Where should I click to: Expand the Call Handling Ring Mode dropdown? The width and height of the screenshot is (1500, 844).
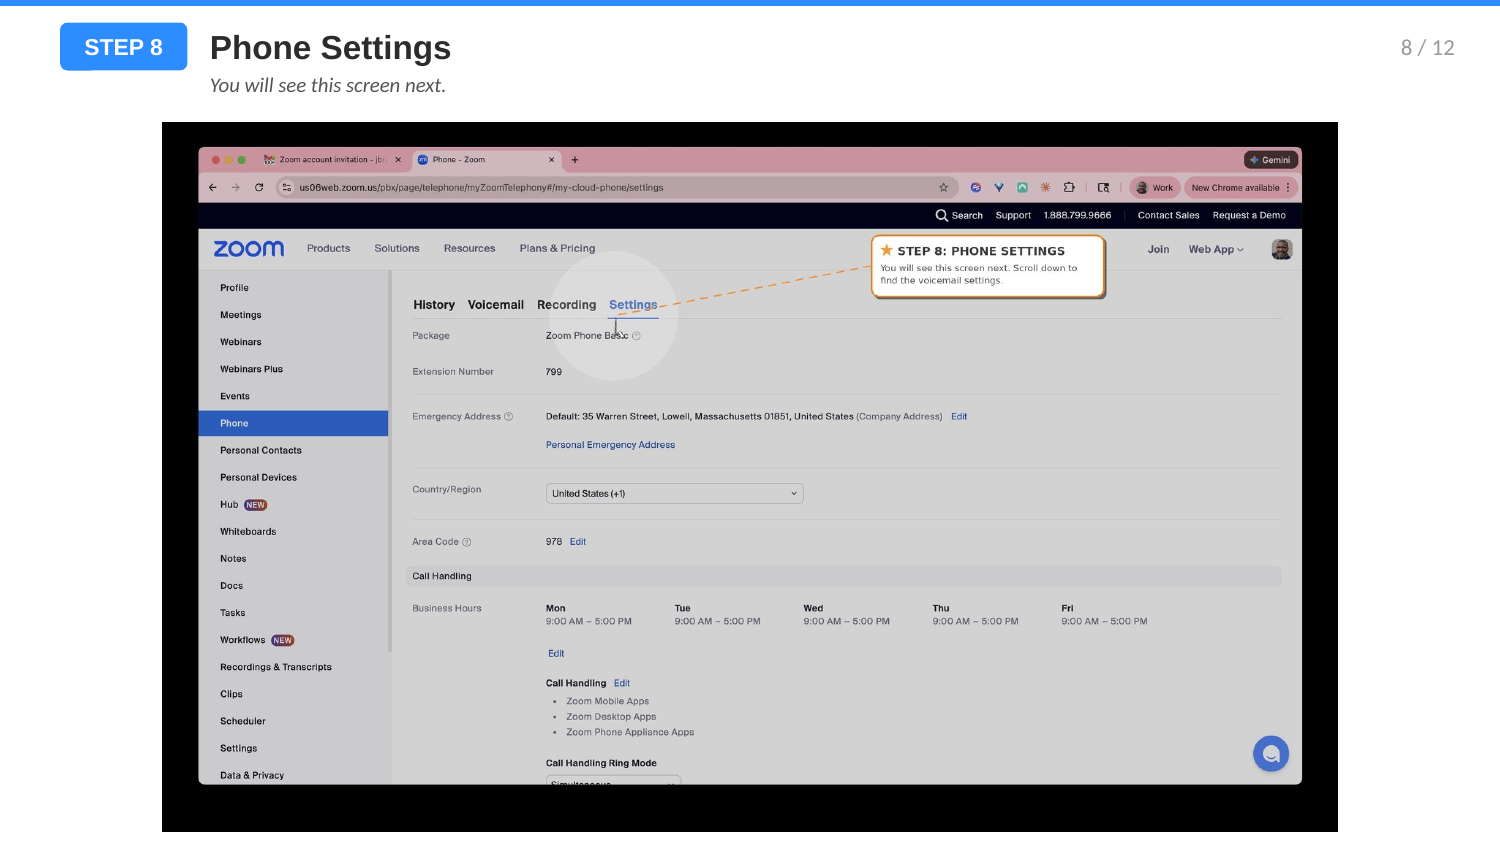(x=613, y=781)
